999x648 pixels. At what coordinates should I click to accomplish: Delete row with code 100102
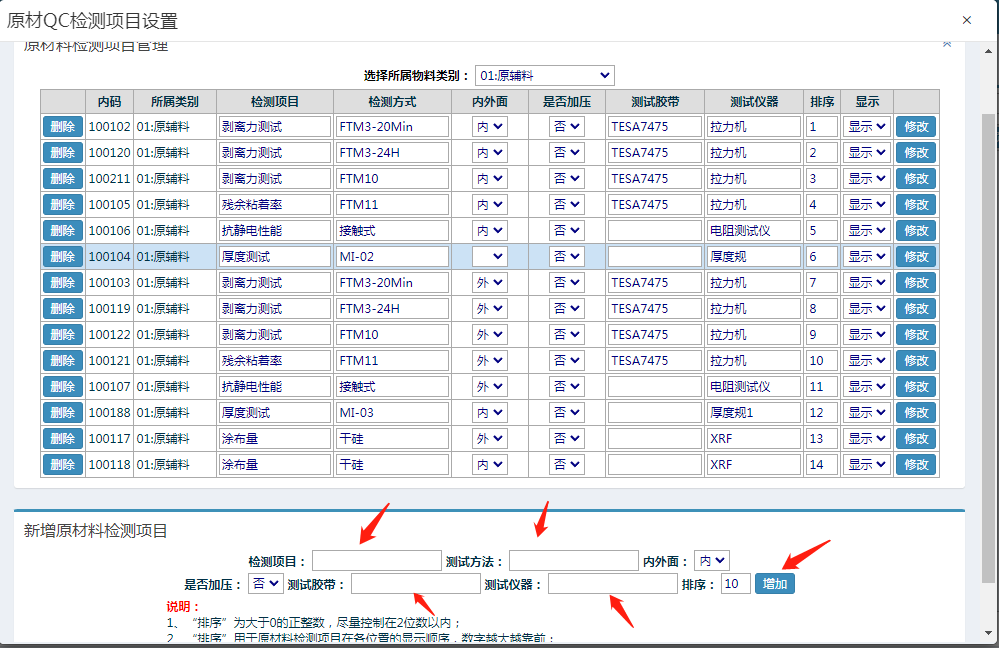pos(62,127)
